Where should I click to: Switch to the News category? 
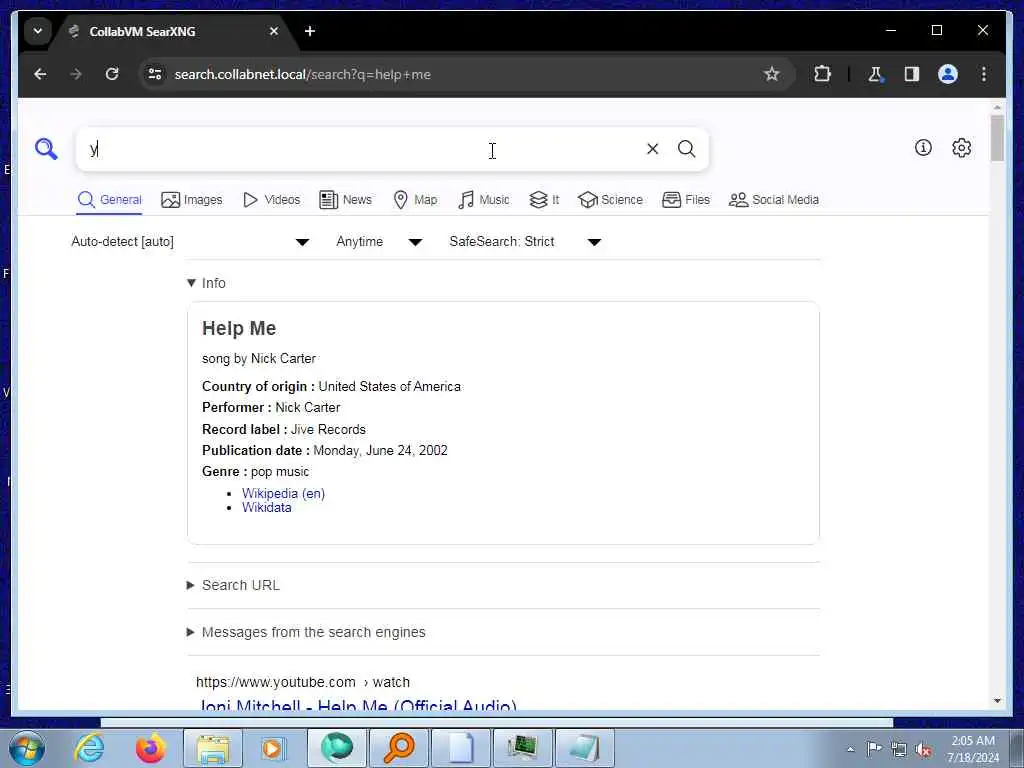(x=345, y=200)
